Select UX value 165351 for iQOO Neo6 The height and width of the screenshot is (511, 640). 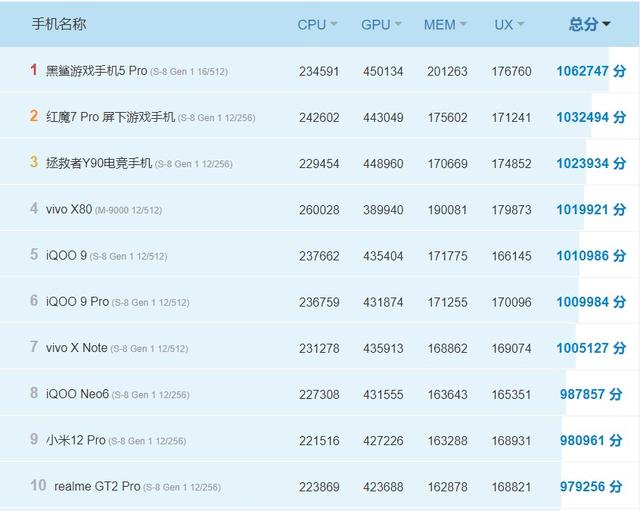tap(511, 395)
